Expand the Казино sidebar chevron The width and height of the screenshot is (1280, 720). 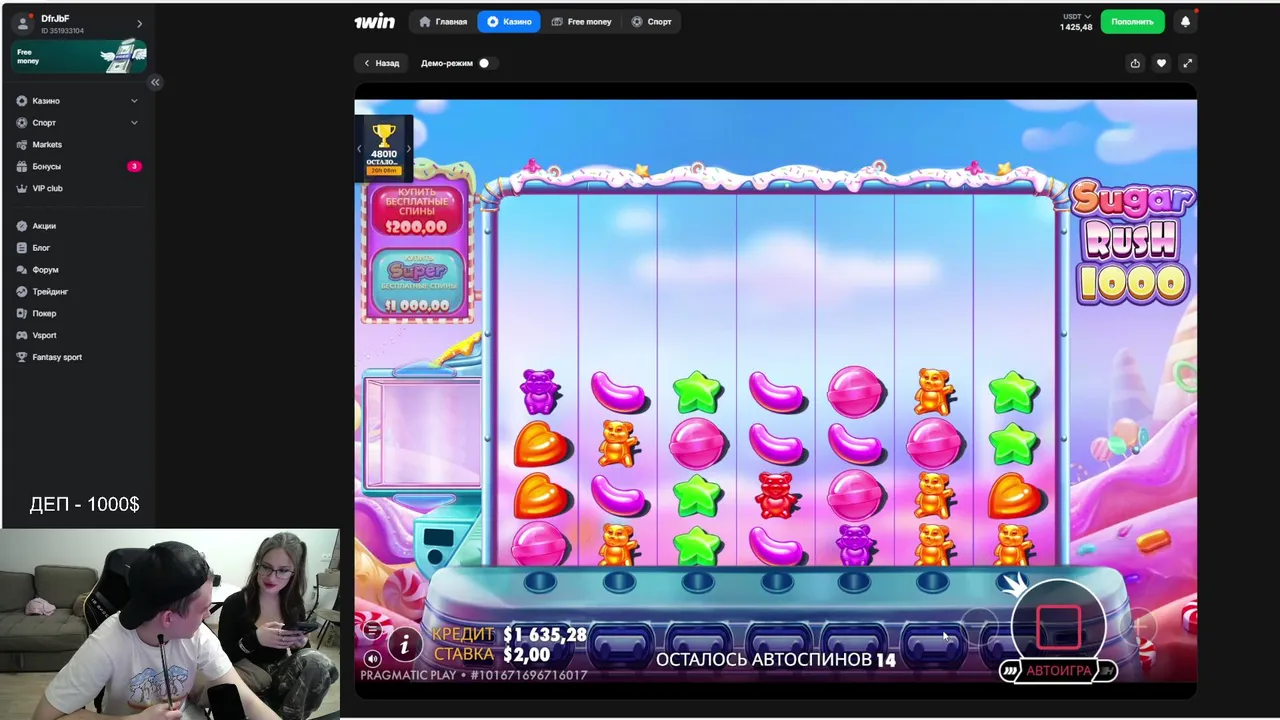coord(134,101)
